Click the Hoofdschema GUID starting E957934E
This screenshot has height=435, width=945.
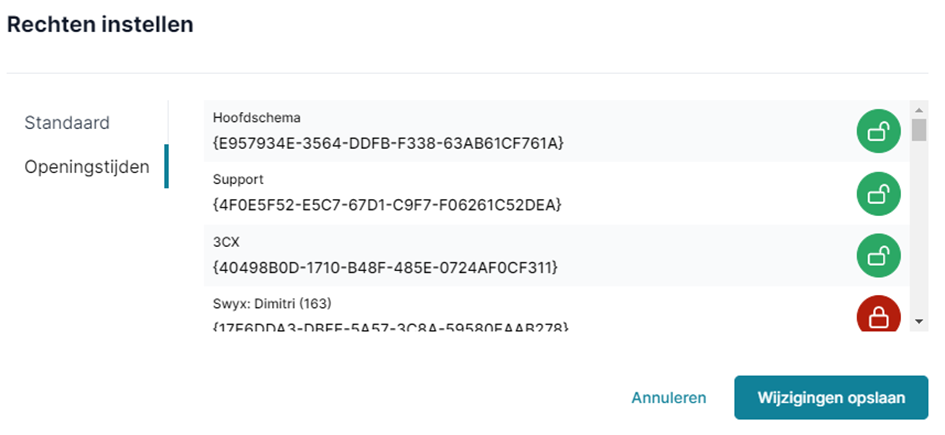point(388,144)
